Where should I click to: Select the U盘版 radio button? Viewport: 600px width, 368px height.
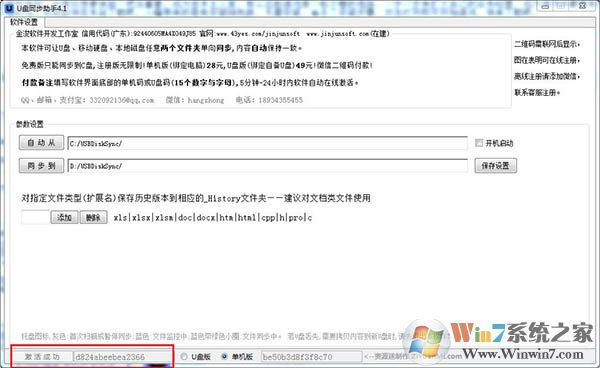(184, 357)
